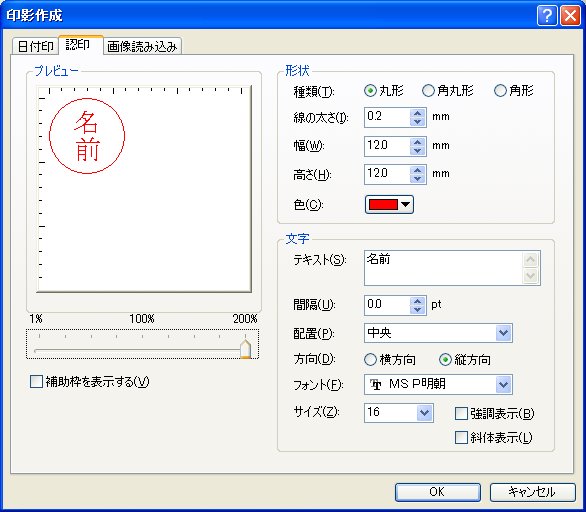Click the キャンセル button
Viewport: 586px width, 512px height.
533,492
